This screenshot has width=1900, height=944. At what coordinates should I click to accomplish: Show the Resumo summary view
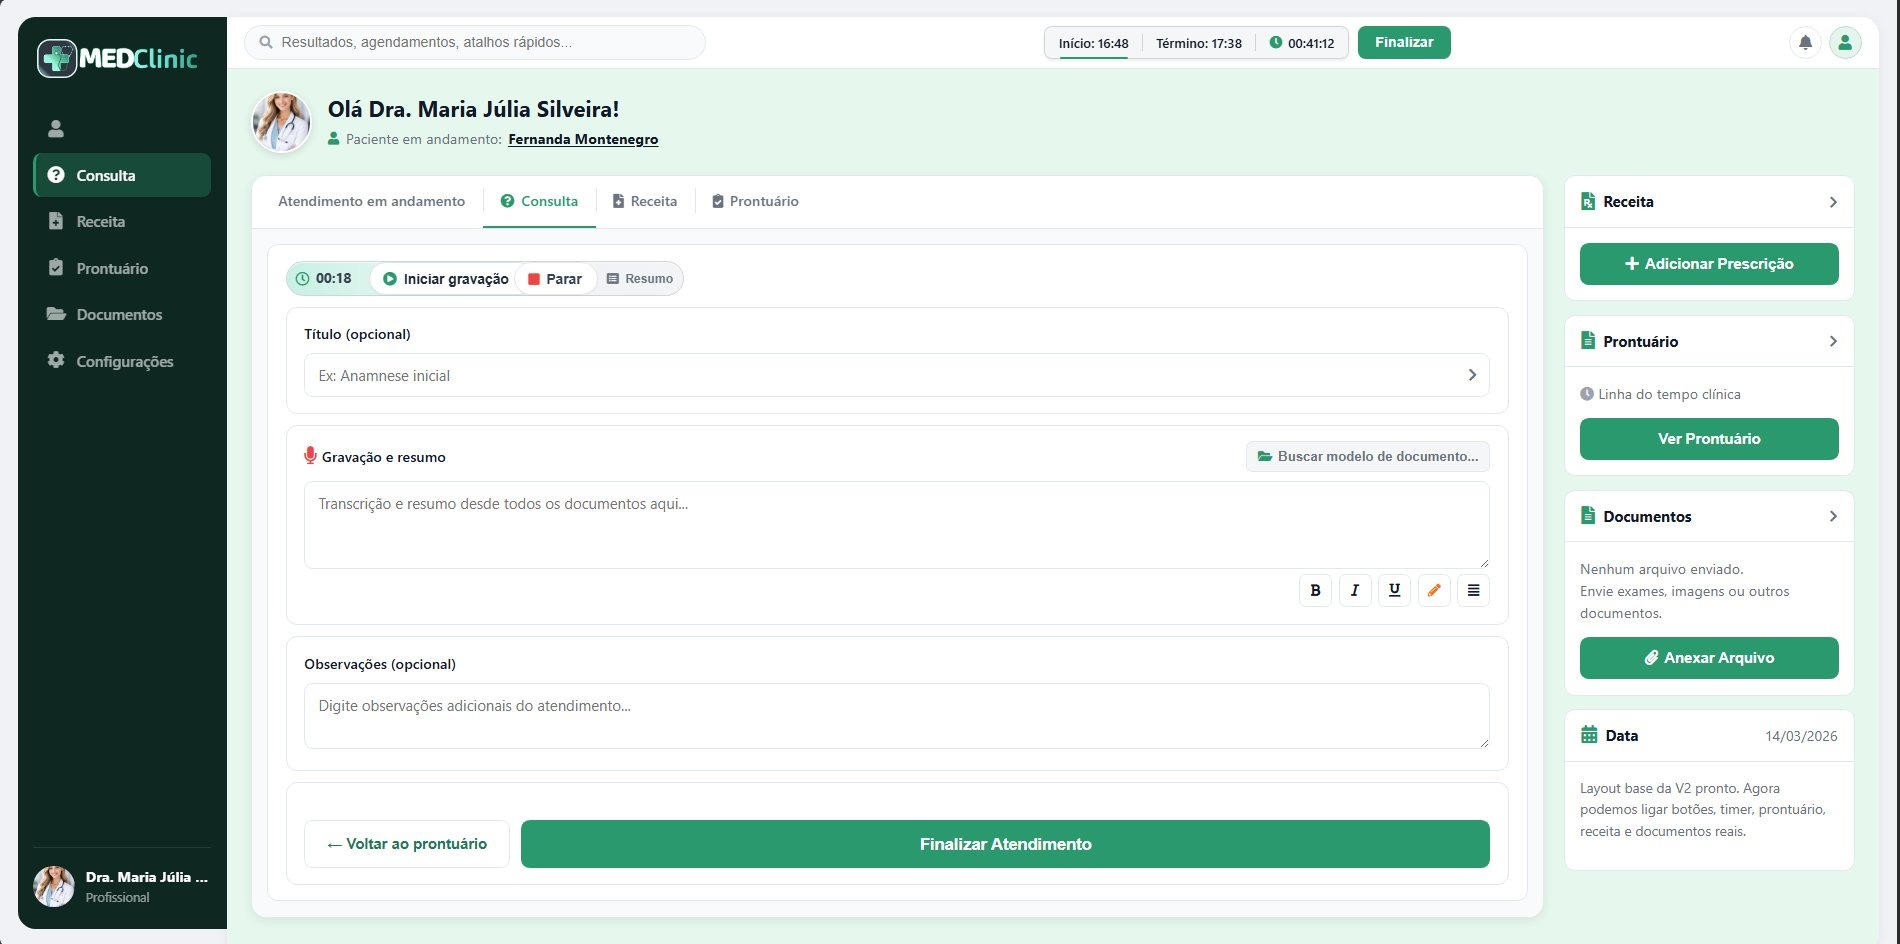[x=640, y=279]
